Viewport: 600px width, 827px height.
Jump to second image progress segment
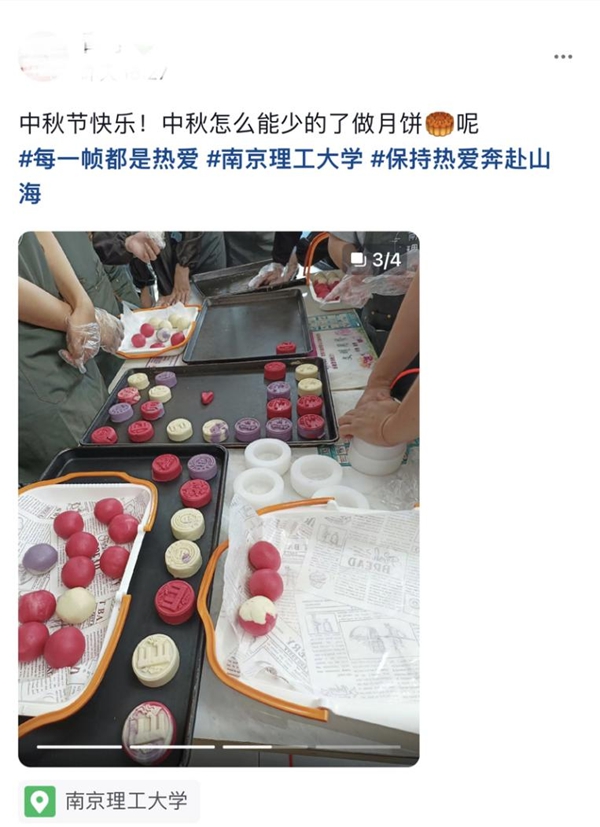tap(172, 747)
